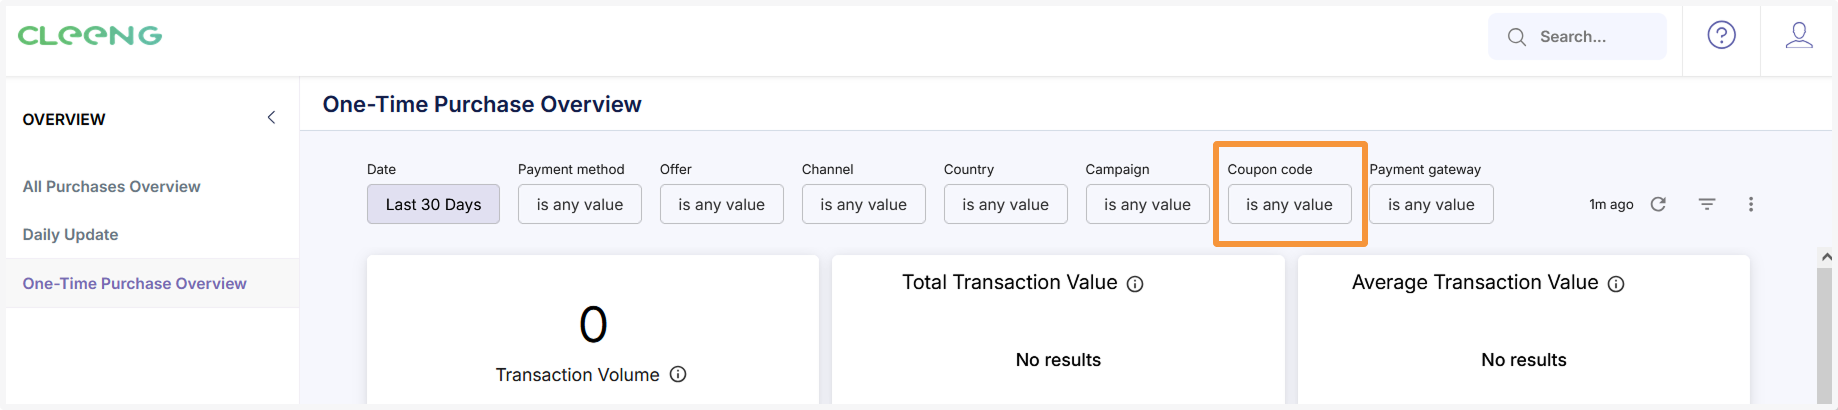1838x410 pixels.
Task: Open the Payment method filter dropdown
Action: click(580, 204)
